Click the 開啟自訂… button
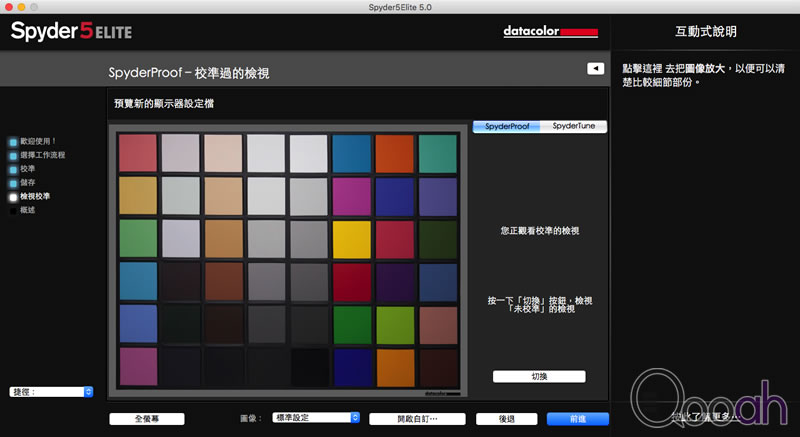800x437 pixels. pyautogui.click(x=417, y=419)
